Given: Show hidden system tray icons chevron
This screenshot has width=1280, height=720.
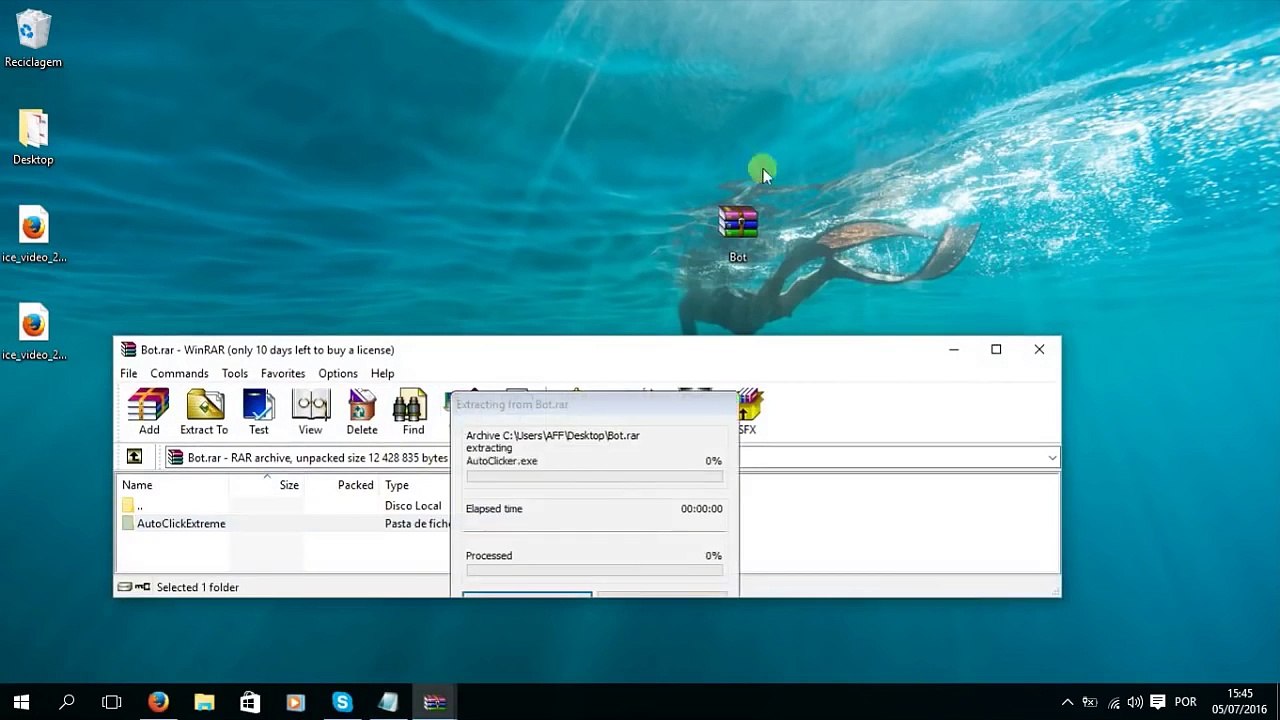Looking at the screenshot, I should click(x=1067, y=702).
